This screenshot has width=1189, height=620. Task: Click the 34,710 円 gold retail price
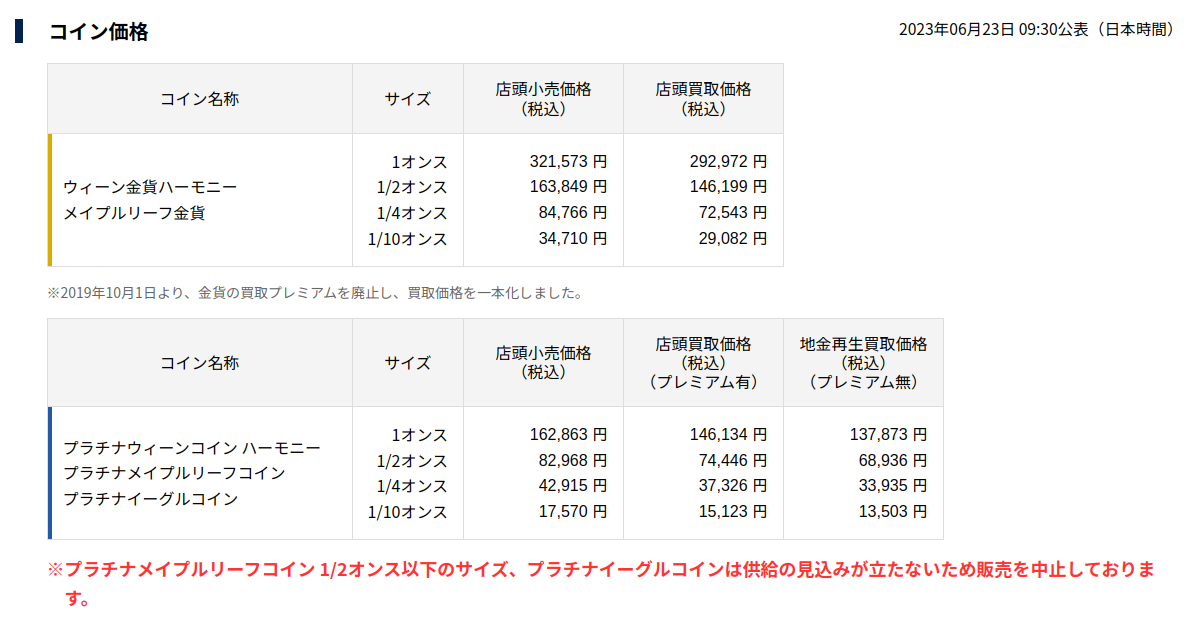coord(569,239)
